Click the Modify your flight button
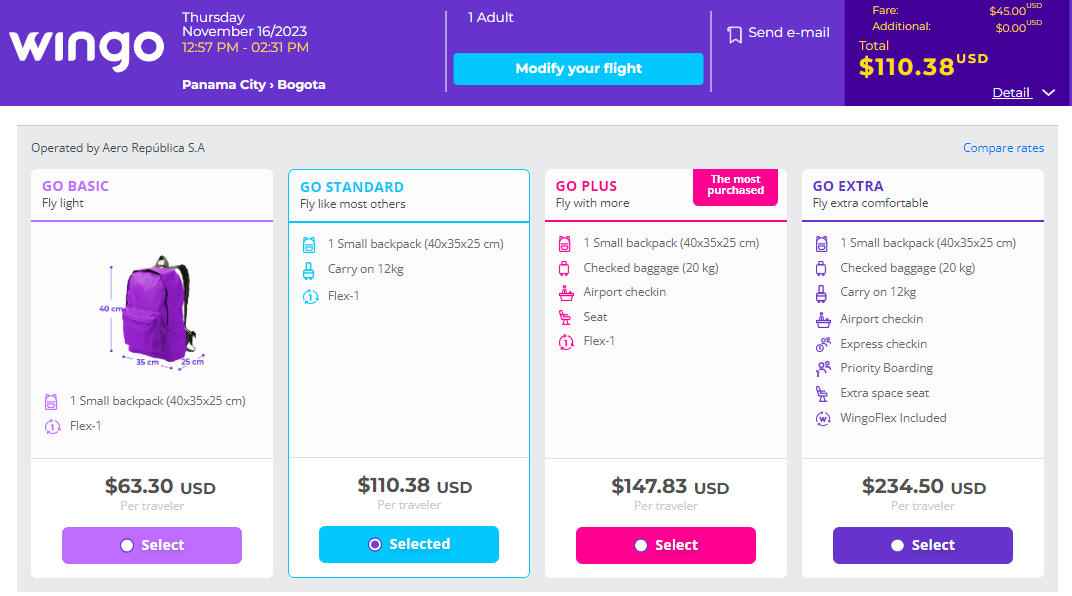This screenshot has height=596, width=1072. 578,69
